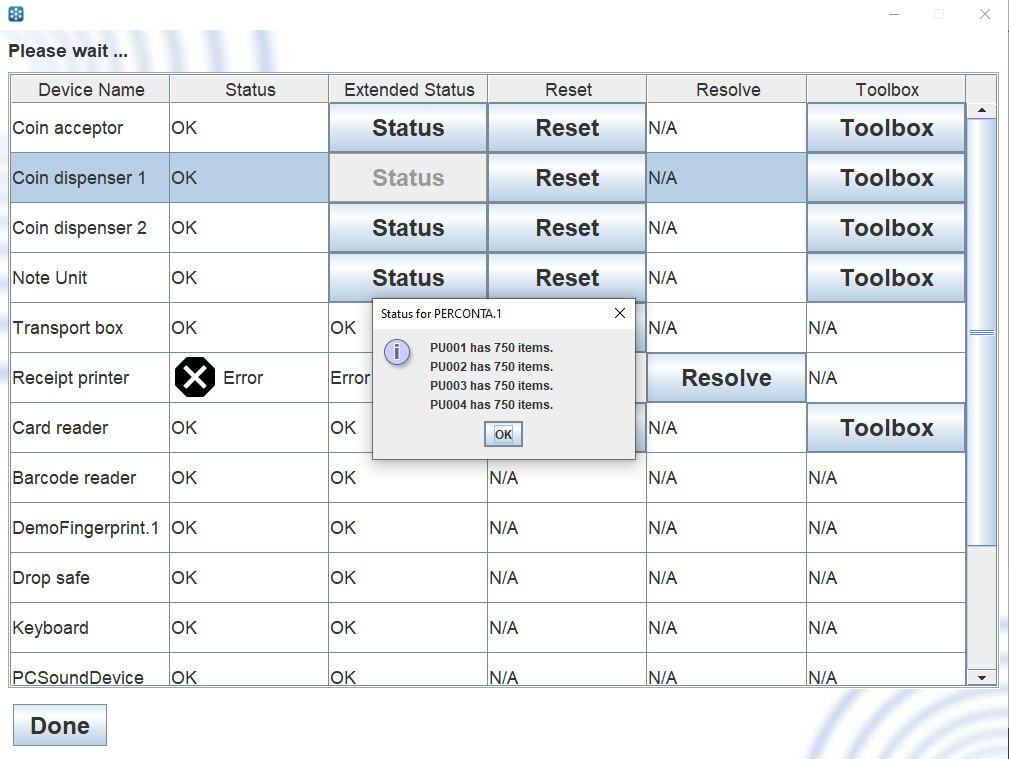
Task: Resolve the Receipt printer error
Action: coord(726,378)
